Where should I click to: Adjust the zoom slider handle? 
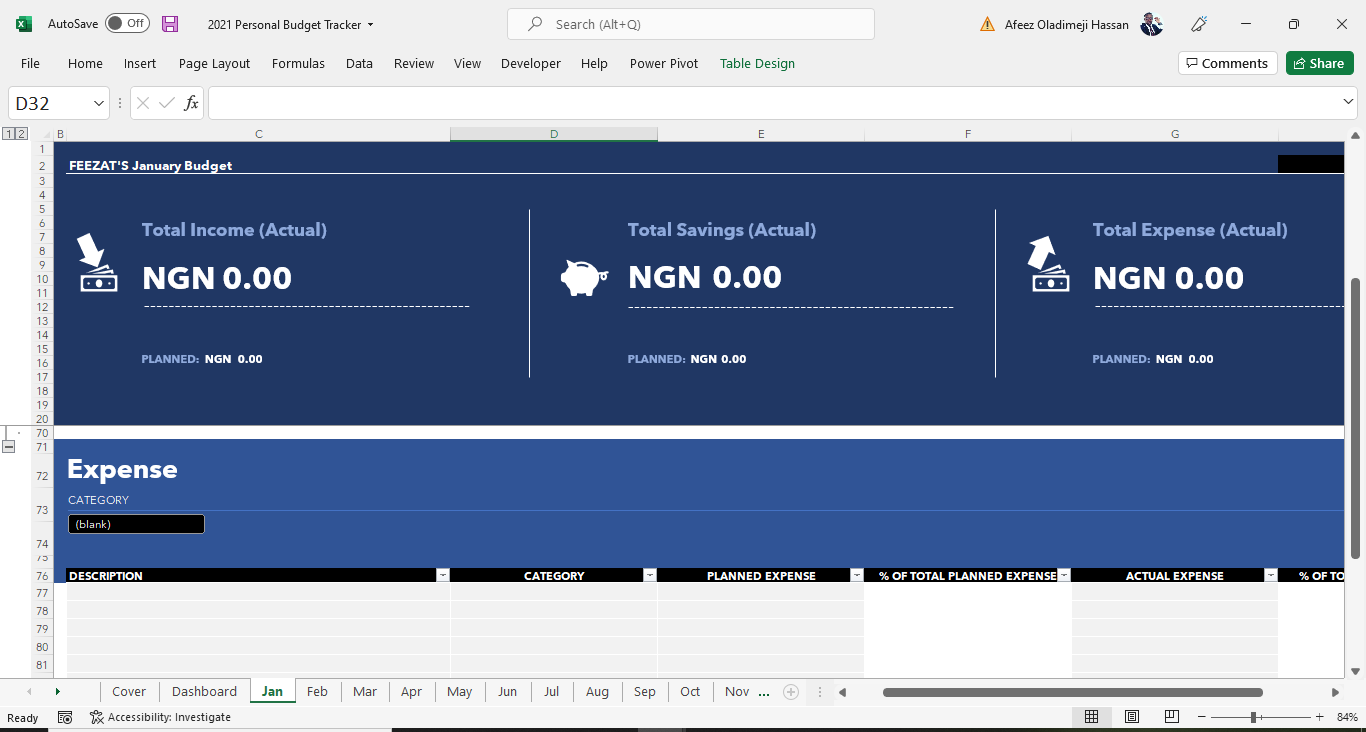(x=1253, y=717)
